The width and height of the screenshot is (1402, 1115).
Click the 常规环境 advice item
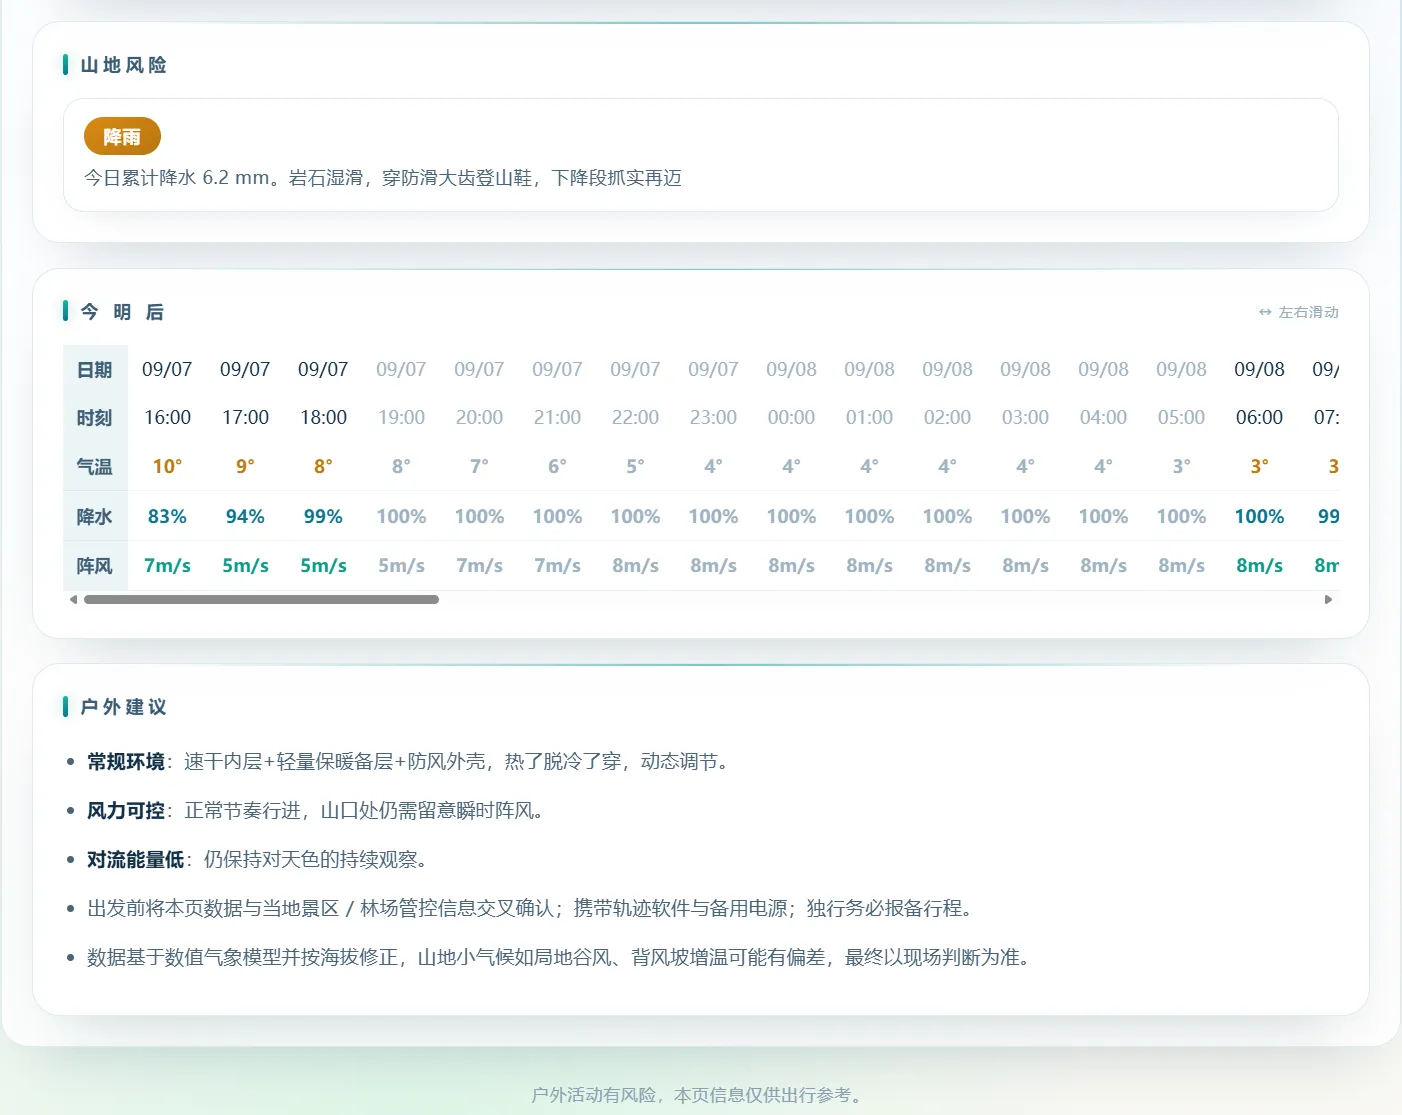pyautogui.click(x=410, y=762)
